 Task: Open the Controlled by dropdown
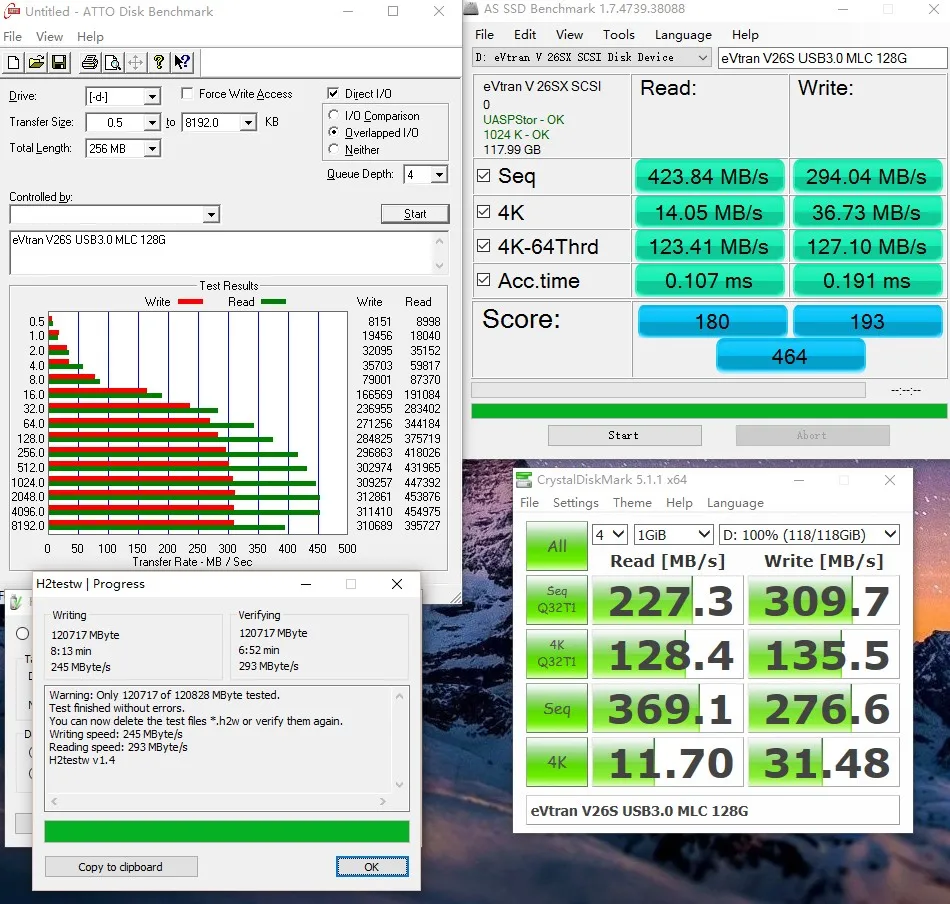coord(211,214)
